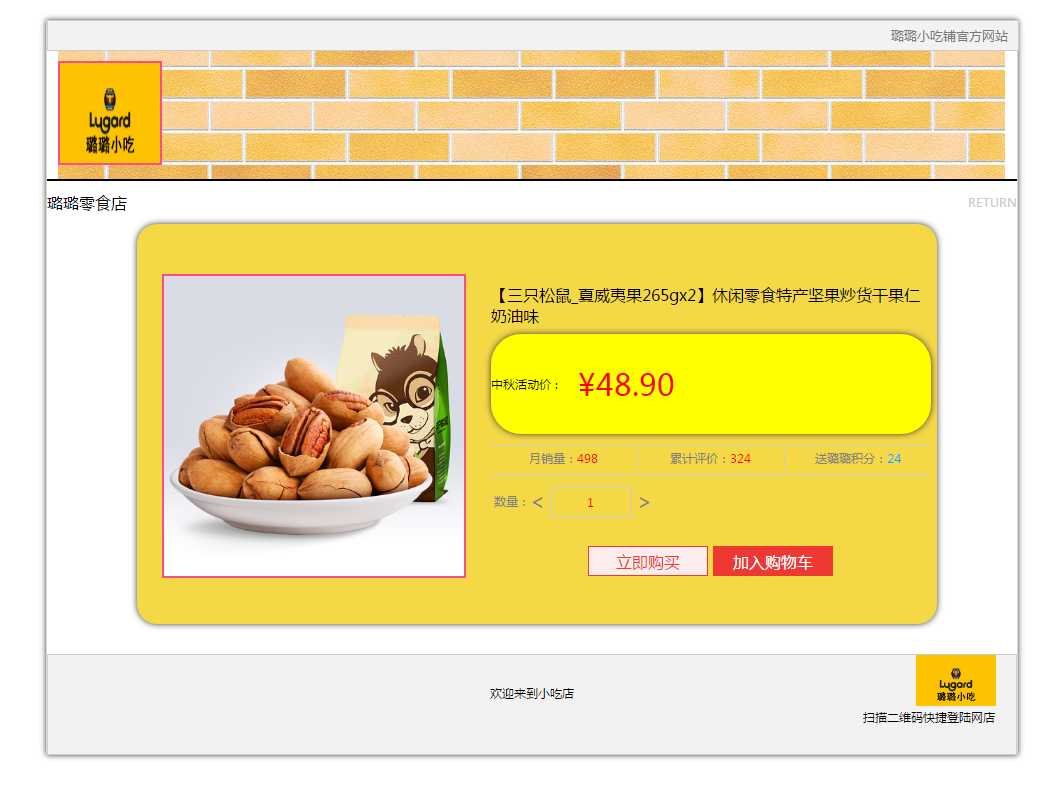This screenshot has height=806, width=1063.
Task: Click the 欢迎来到小吃店 footer text
Action: 532,693
